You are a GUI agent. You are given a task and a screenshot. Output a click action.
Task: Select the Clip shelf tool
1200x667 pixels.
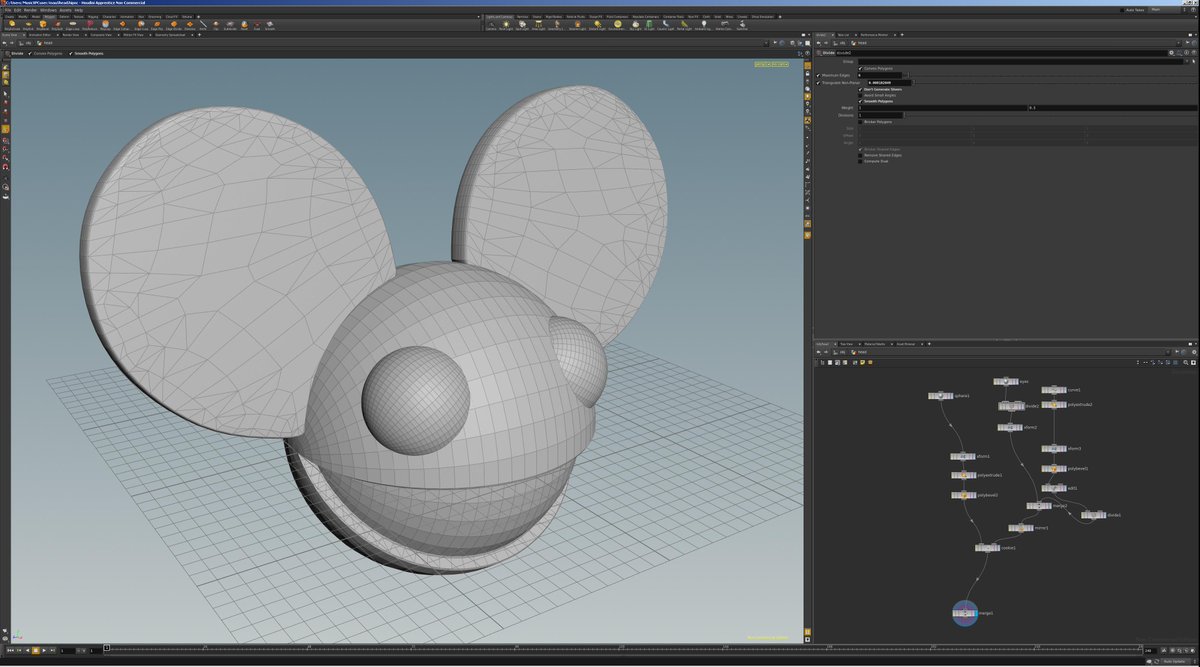tap(216, 25)
